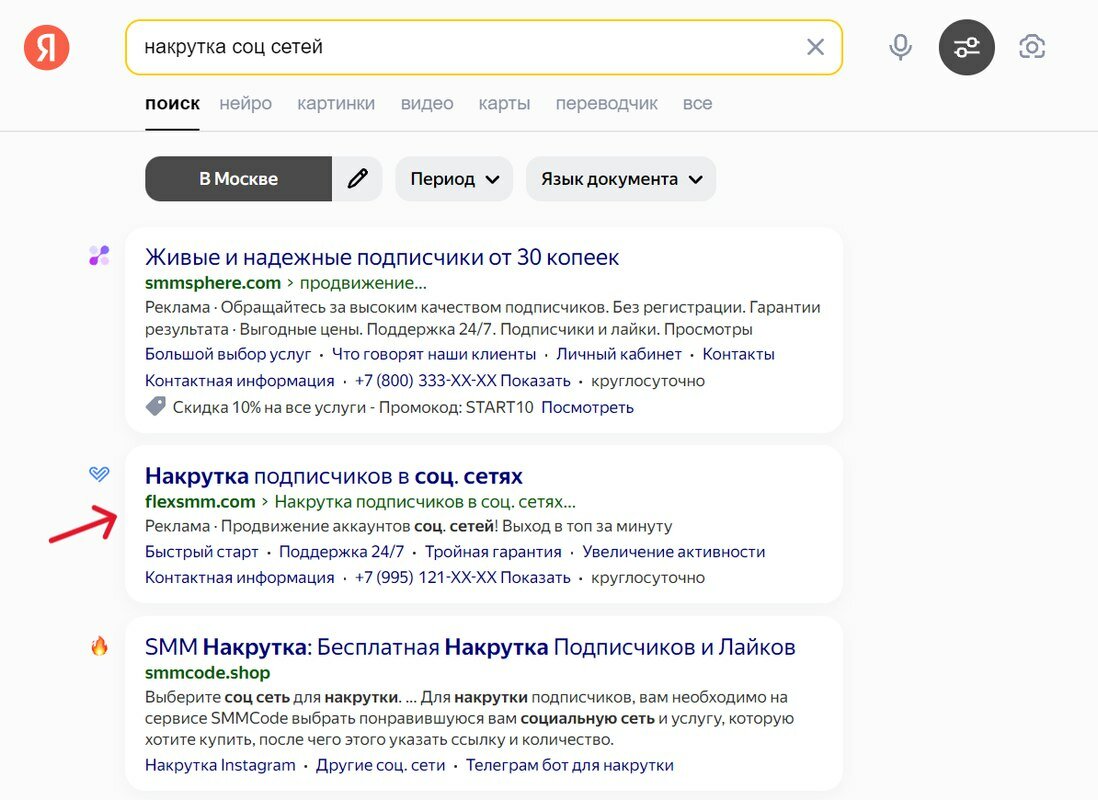Click the flexsmm heart favicon

pos(99,474)
